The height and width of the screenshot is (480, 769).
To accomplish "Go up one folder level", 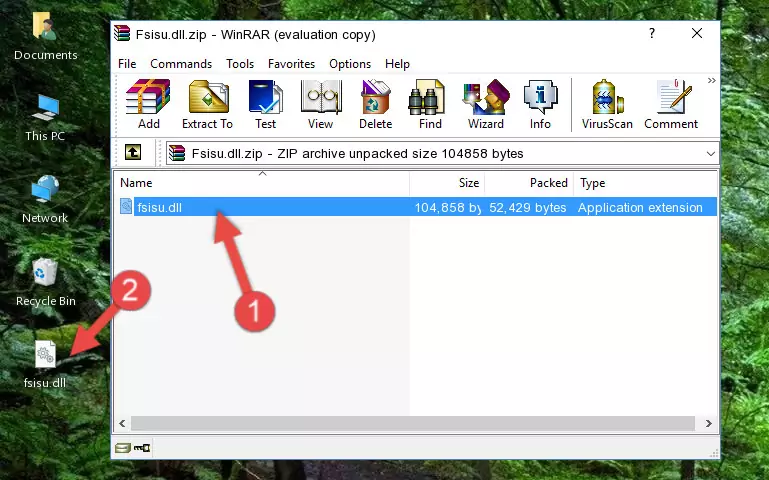I will point(133,152).
